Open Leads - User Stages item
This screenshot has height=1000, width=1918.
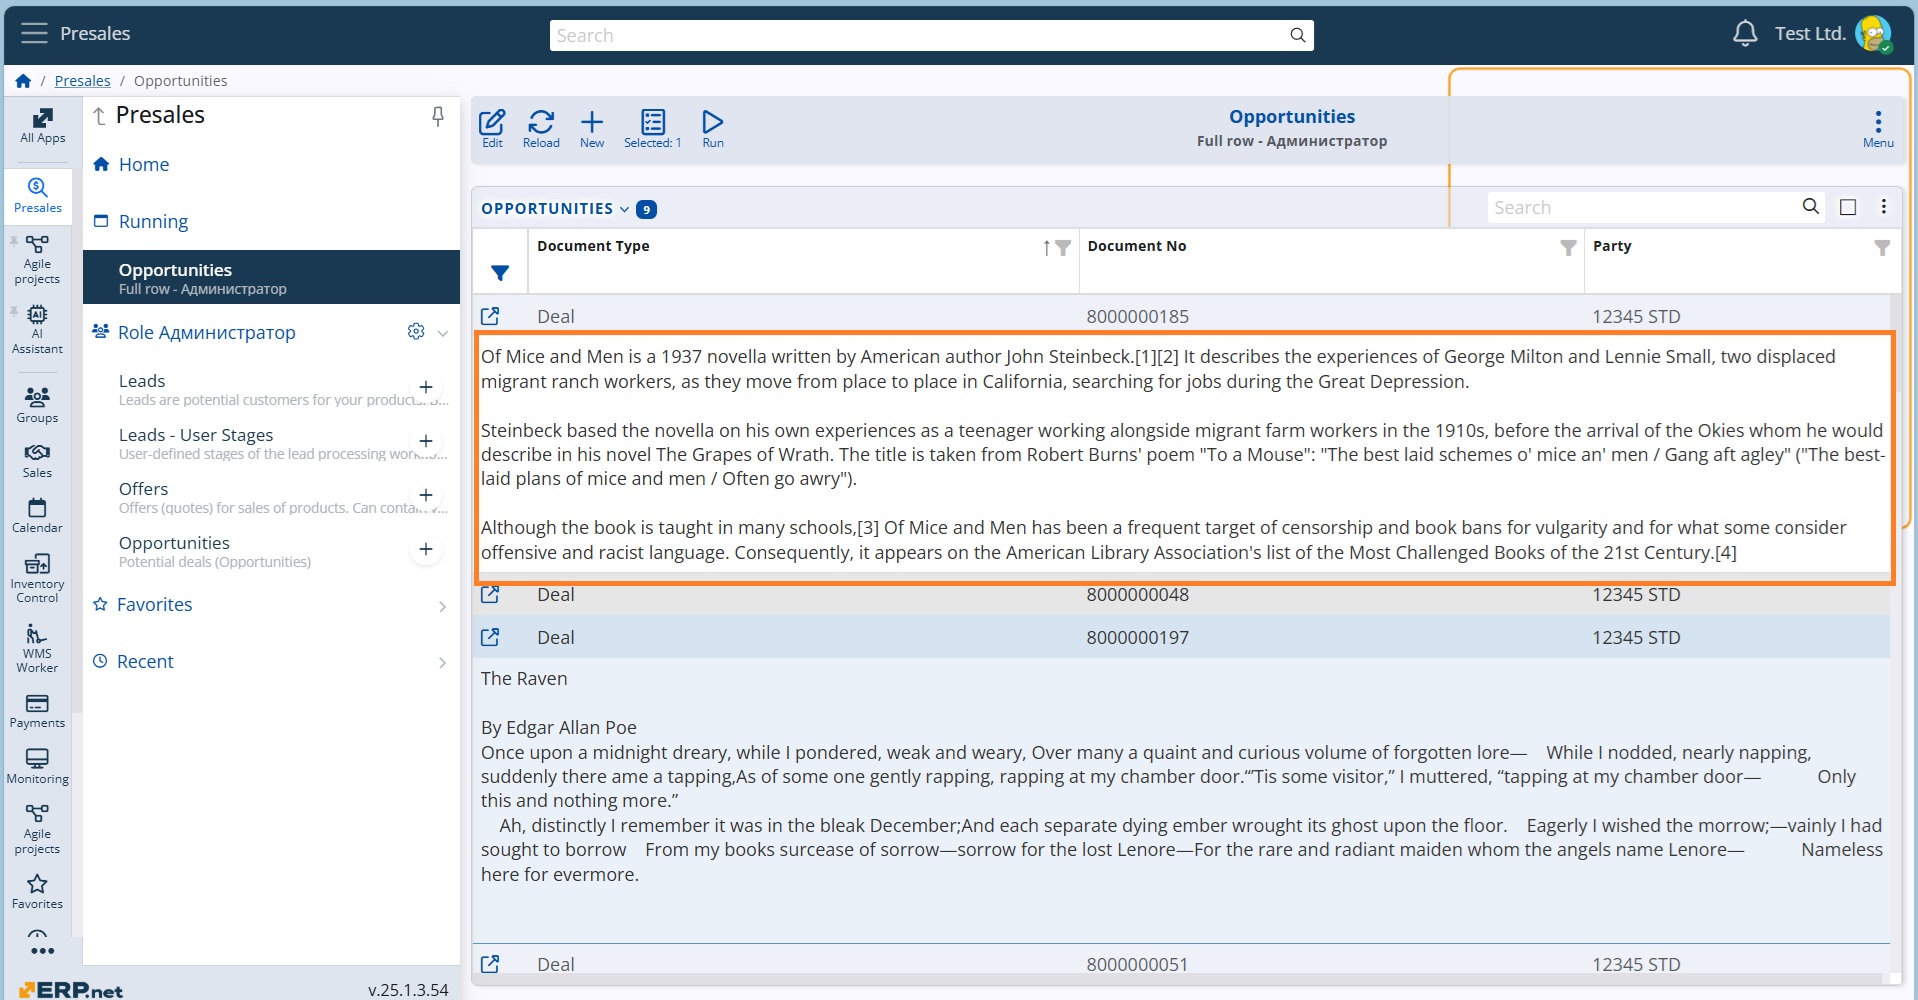point(196,435)
